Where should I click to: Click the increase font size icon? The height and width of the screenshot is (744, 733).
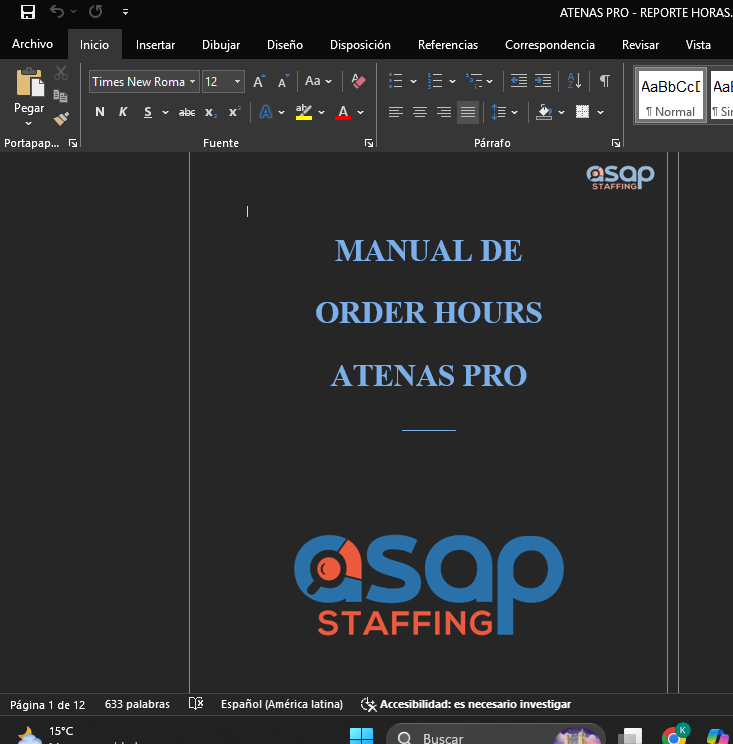(x=259, y=81)
